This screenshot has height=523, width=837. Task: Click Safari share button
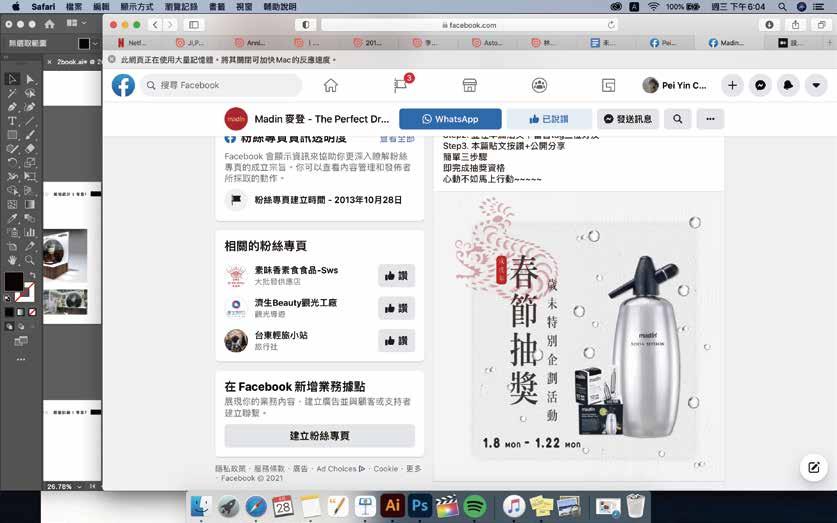[795, 25]
